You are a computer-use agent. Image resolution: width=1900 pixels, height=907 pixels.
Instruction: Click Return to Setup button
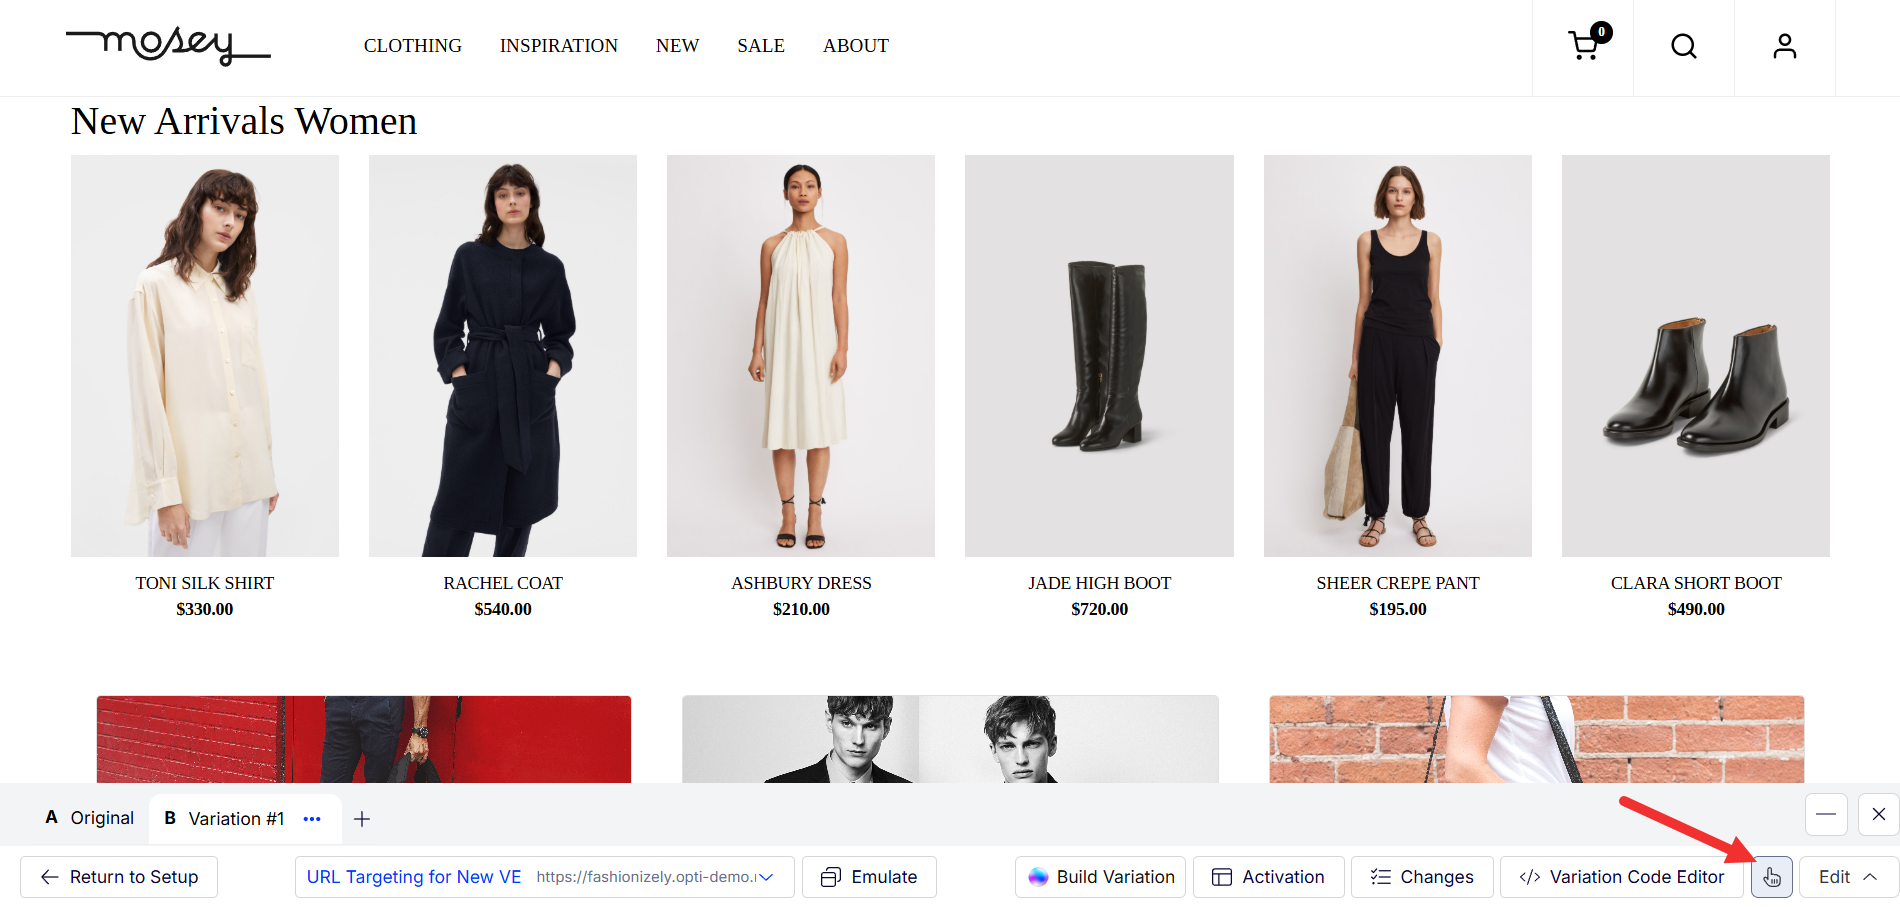coord(119,877)
